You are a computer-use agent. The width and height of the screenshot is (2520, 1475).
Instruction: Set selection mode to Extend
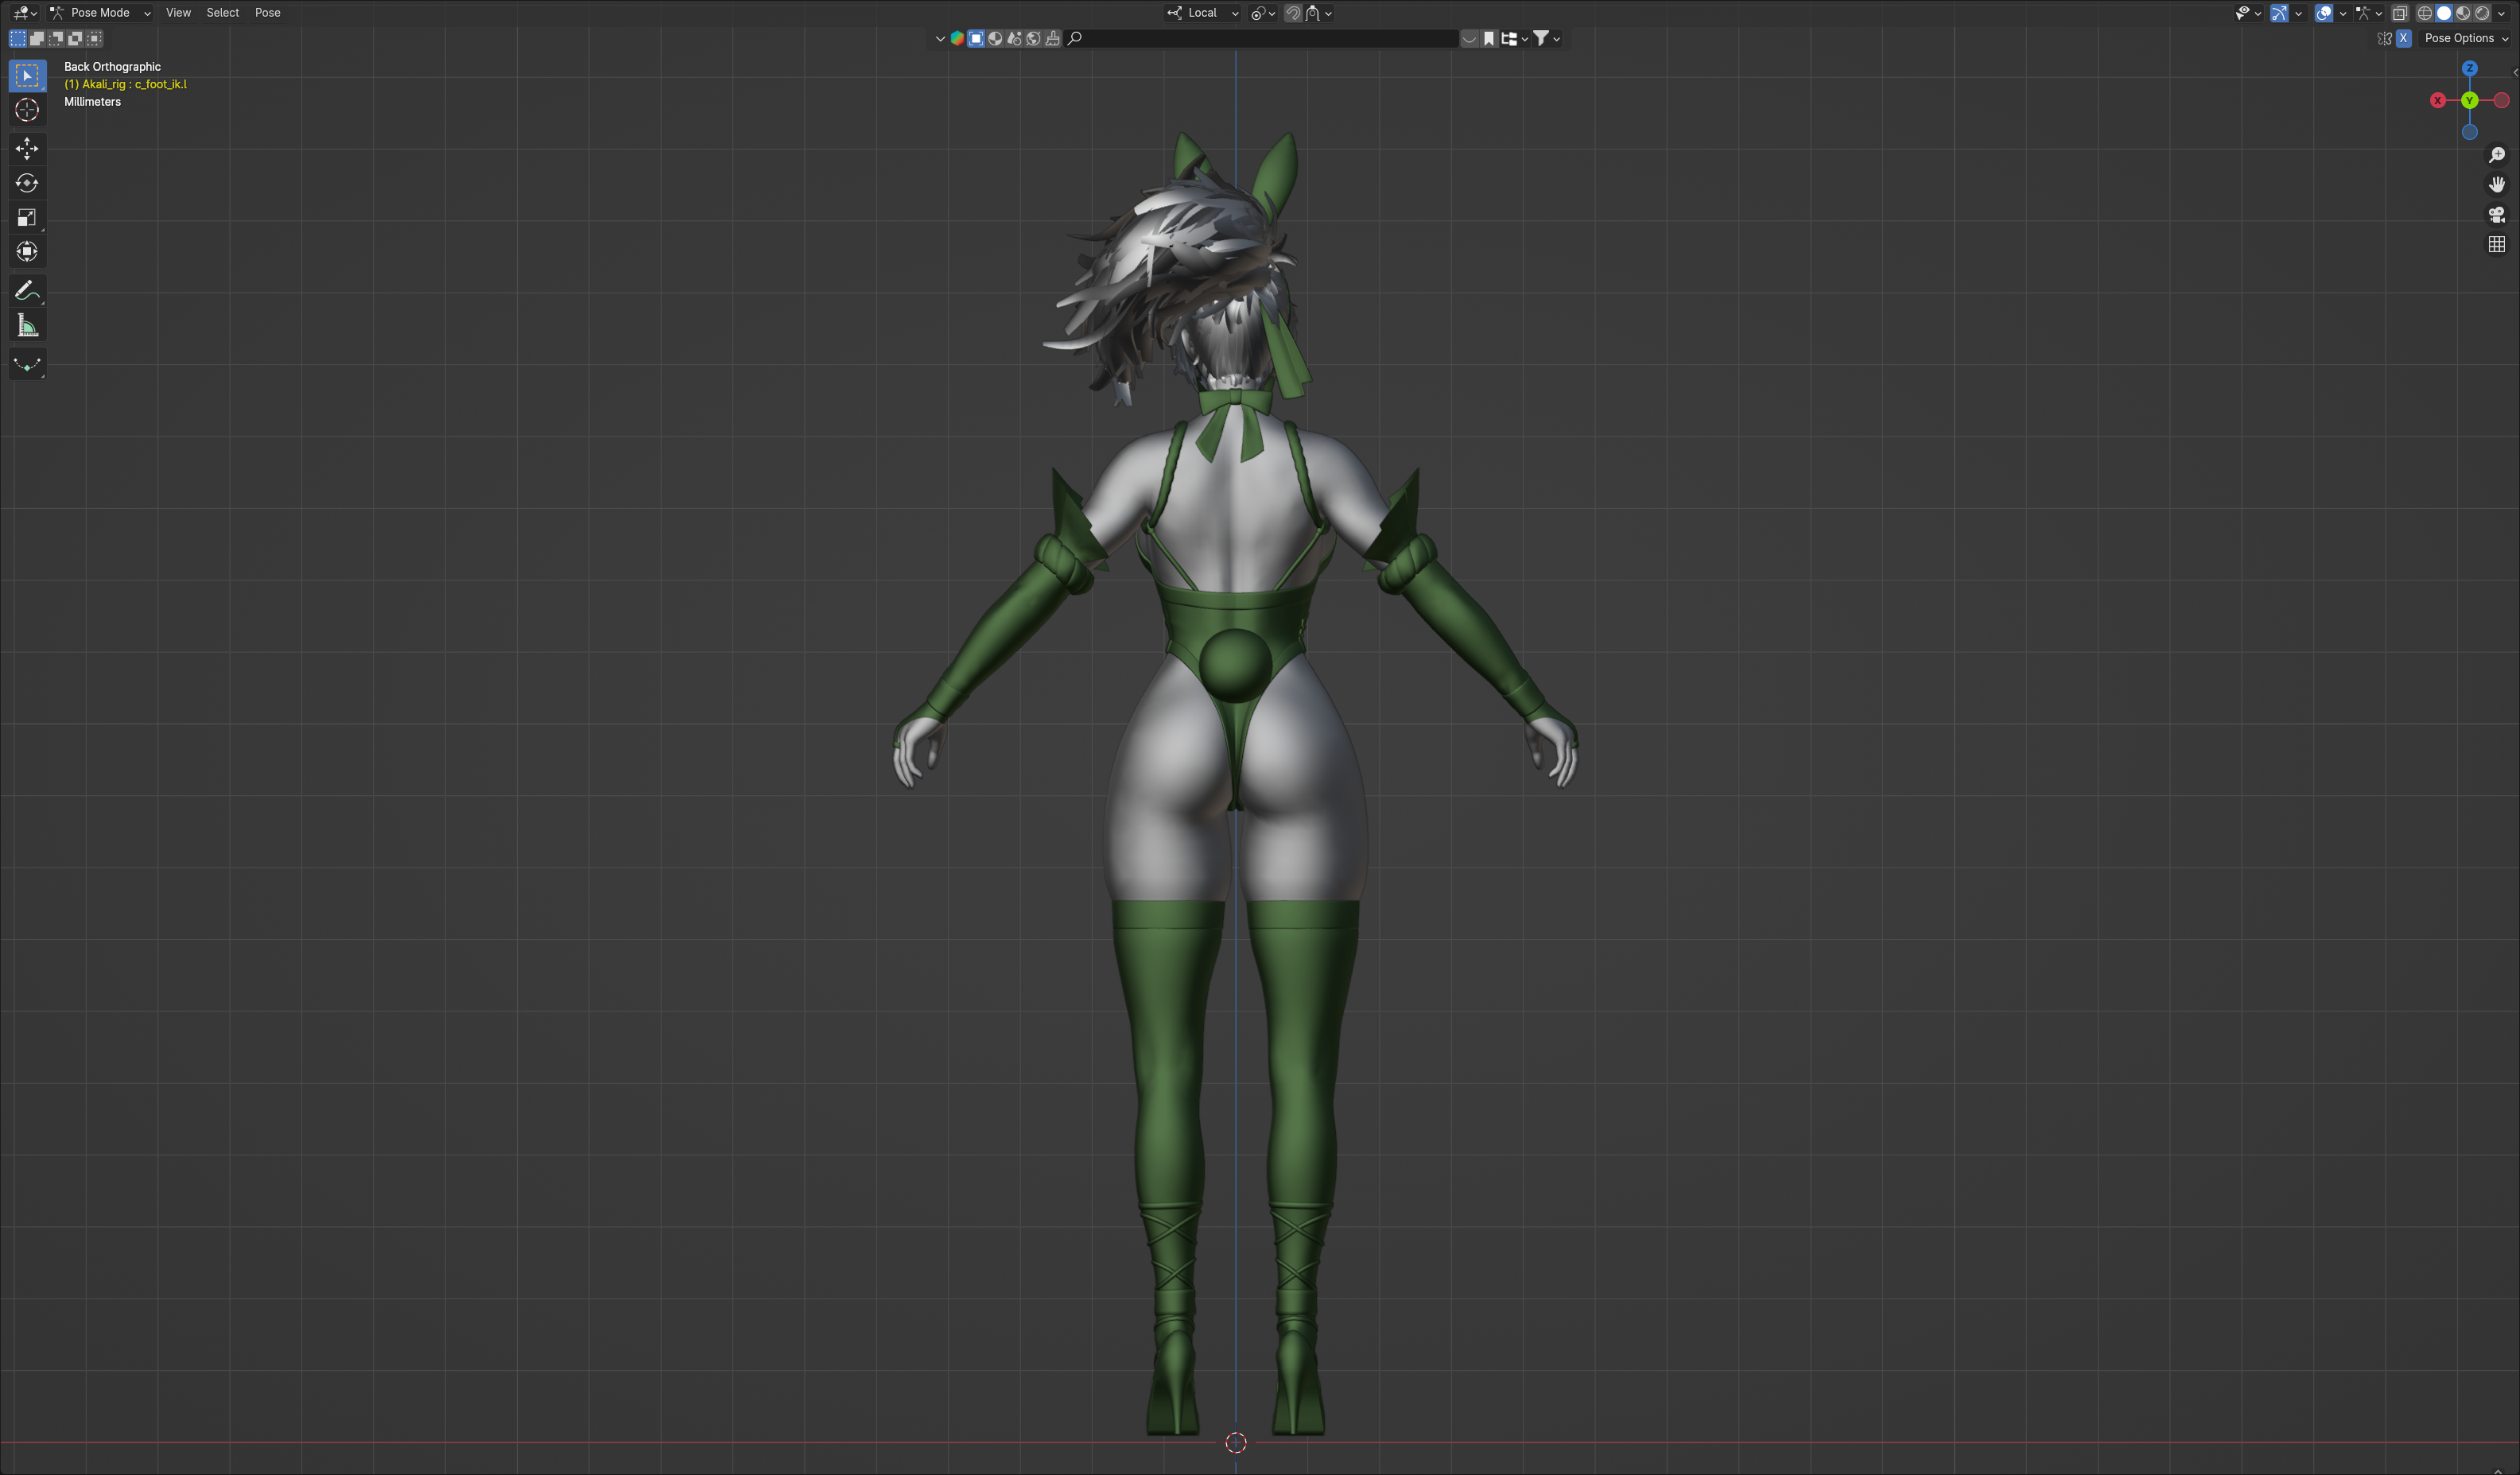coord(37,39)
